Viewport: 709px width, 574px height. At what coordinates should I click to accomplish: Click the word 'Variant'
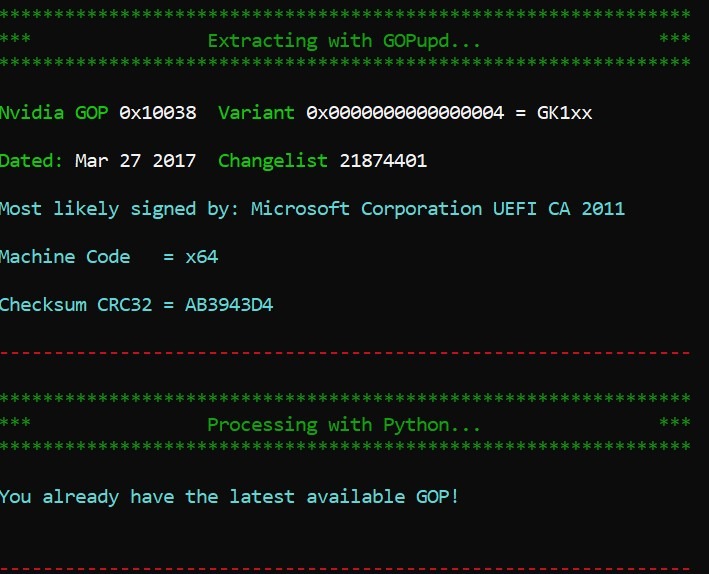click(256, 113)
